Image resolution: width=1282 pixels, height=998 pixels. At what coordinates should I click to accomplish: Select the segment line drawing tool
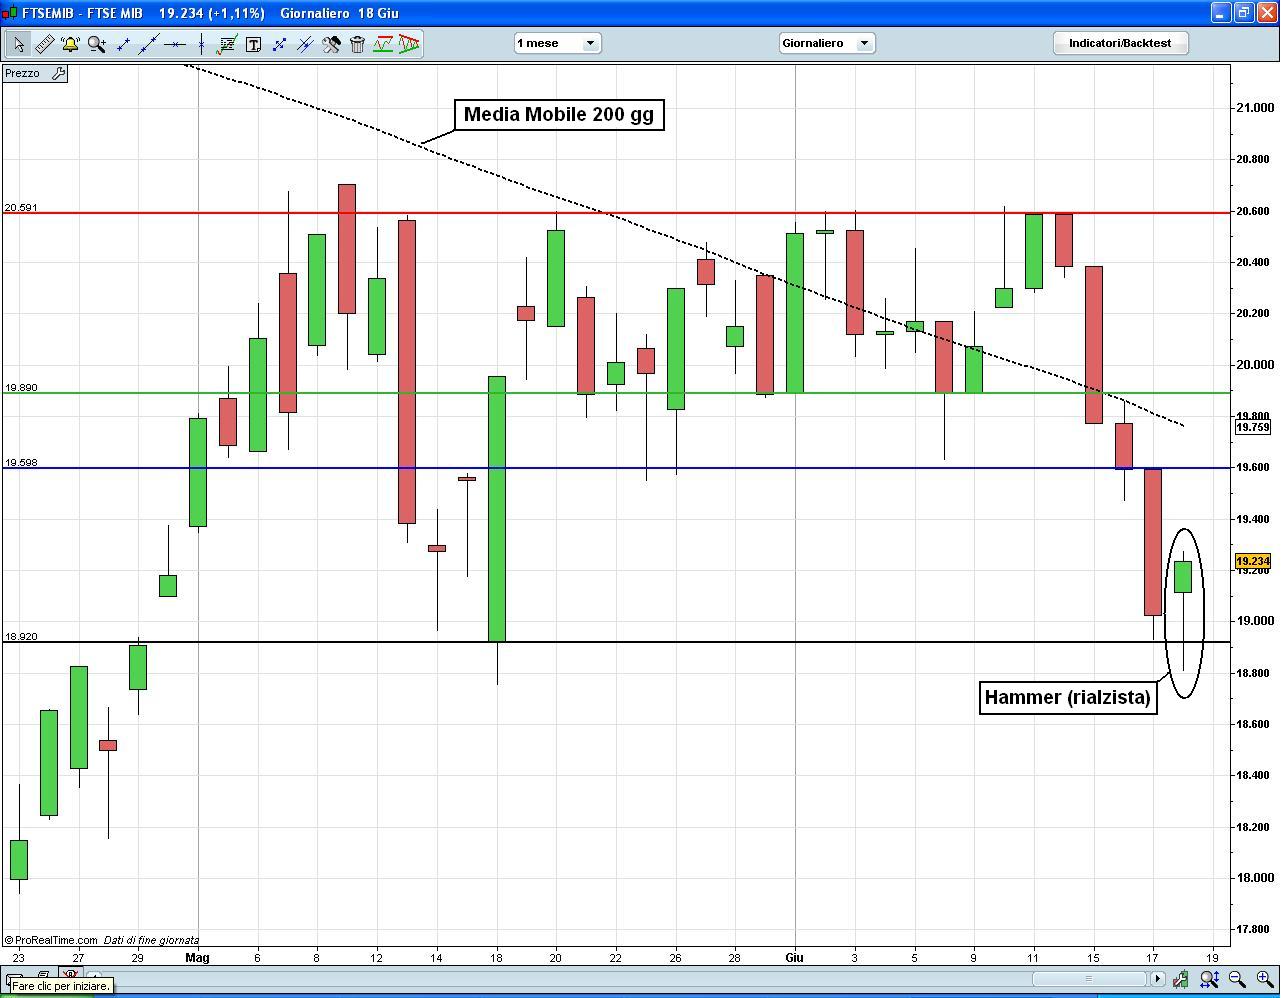123,44
